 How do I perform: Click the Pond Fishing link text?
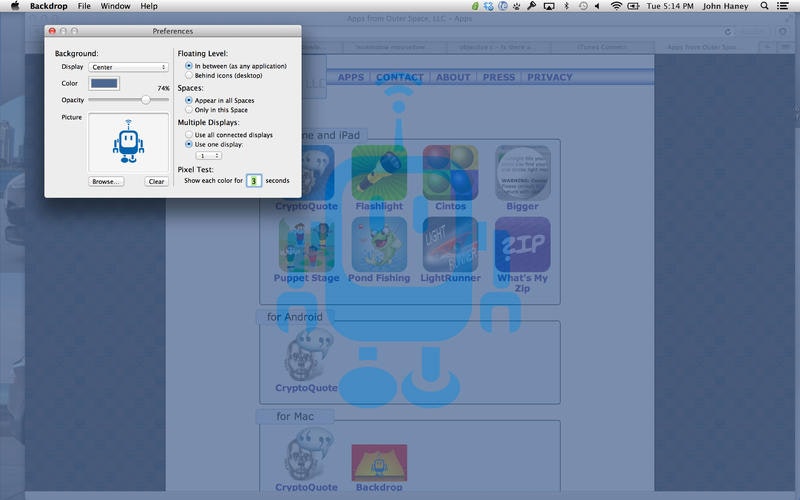click(x=379, y=278)
